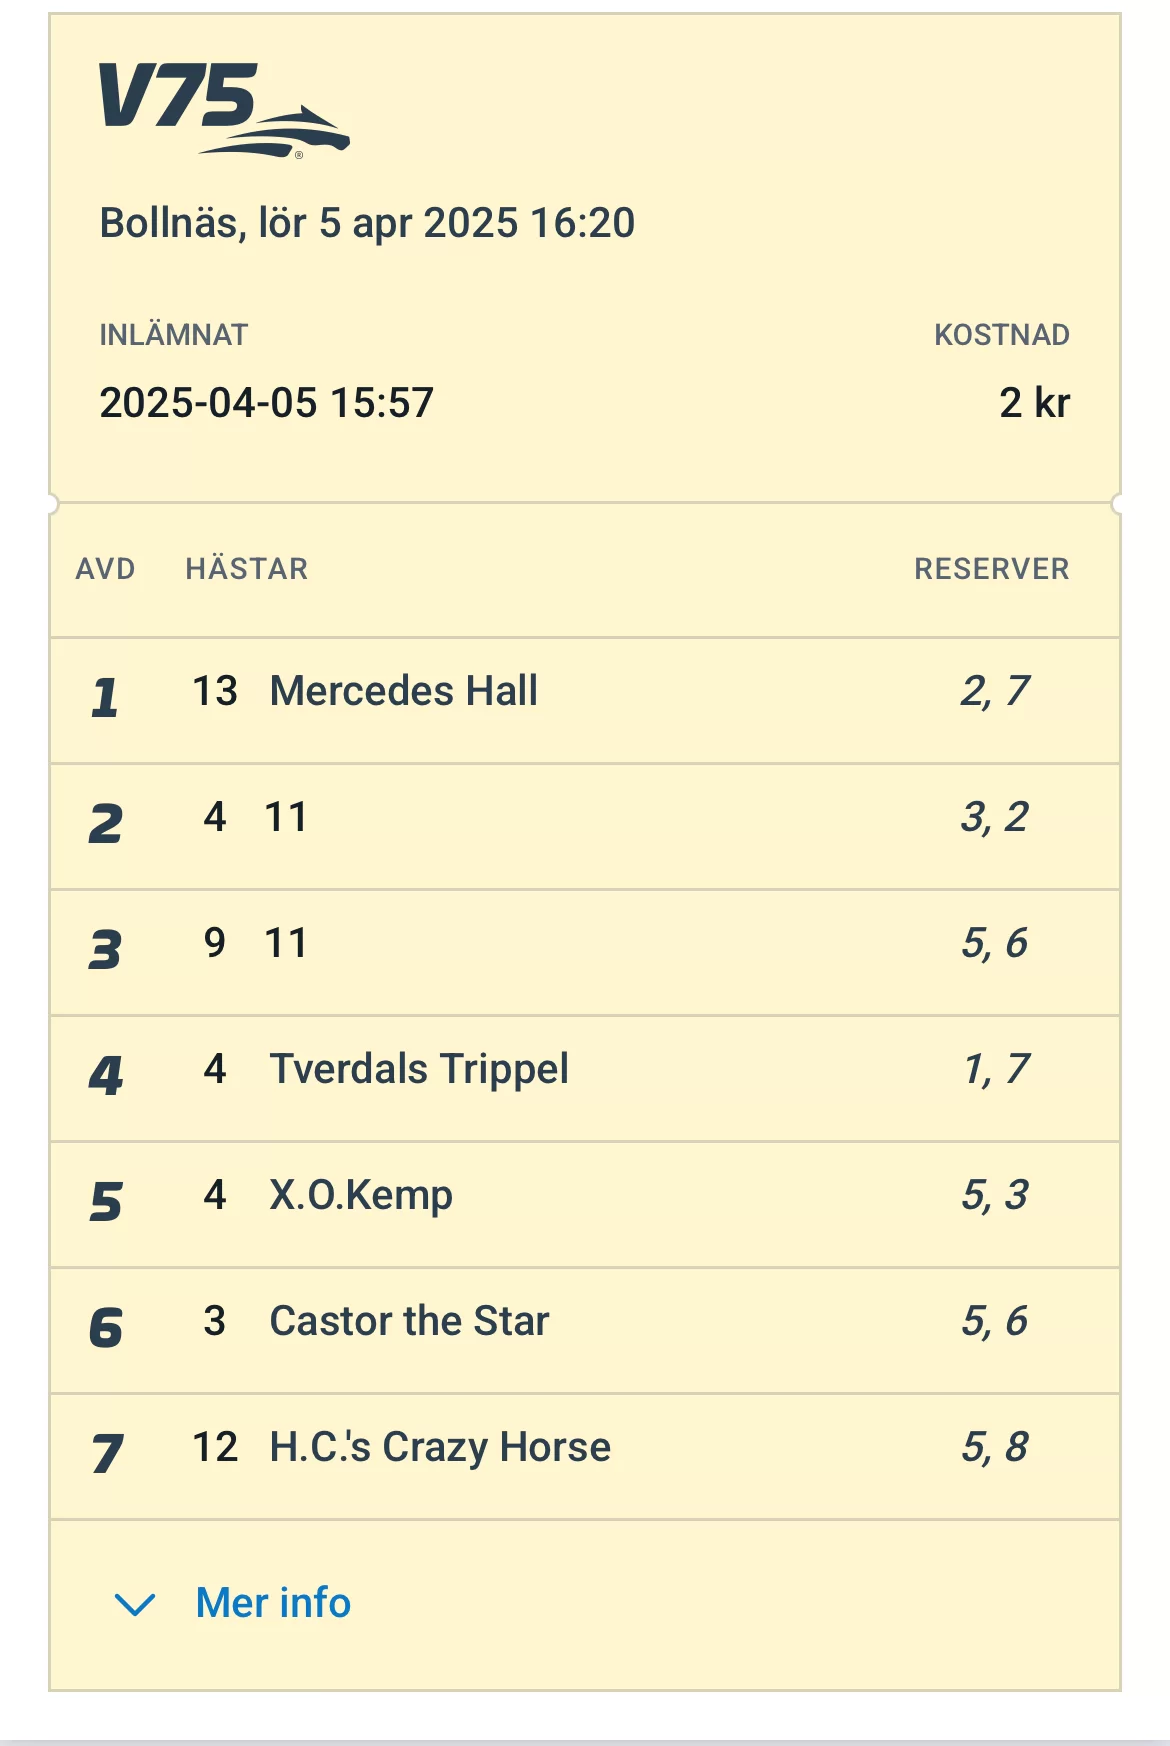Select race number 5 icon
The image size is (1170, 1746).
105,1201
